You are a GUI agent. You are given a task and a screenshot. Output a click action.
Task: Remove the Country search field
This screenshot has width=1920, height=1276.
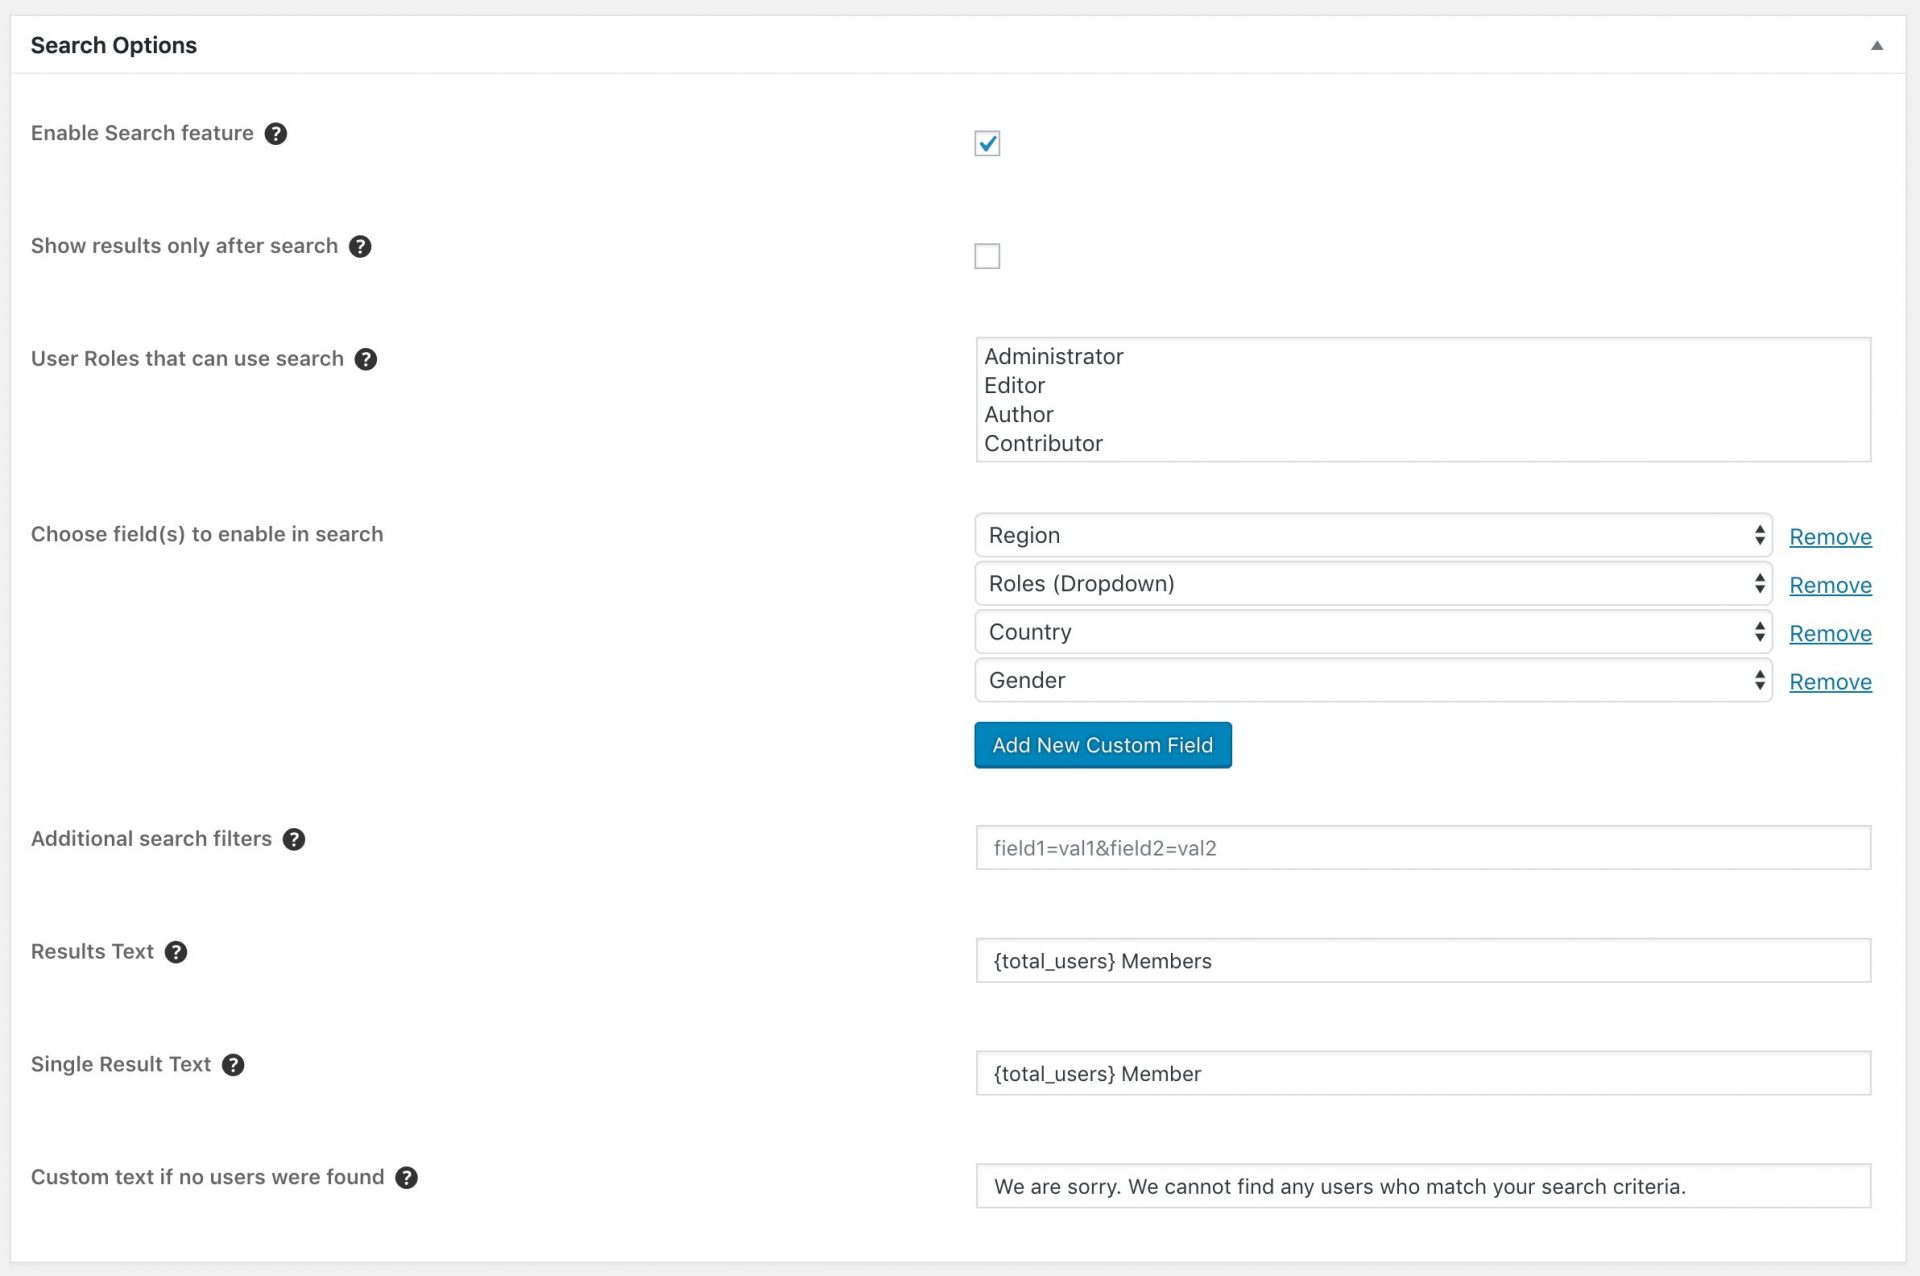(x=1830, y=633)
